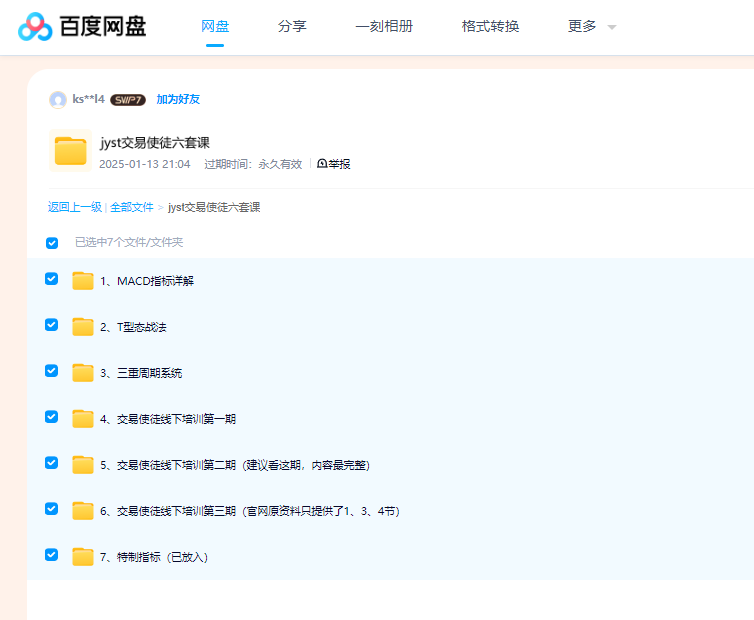Click the 加为好友 link
The image size is (754, 620).
tap(178, 100)
